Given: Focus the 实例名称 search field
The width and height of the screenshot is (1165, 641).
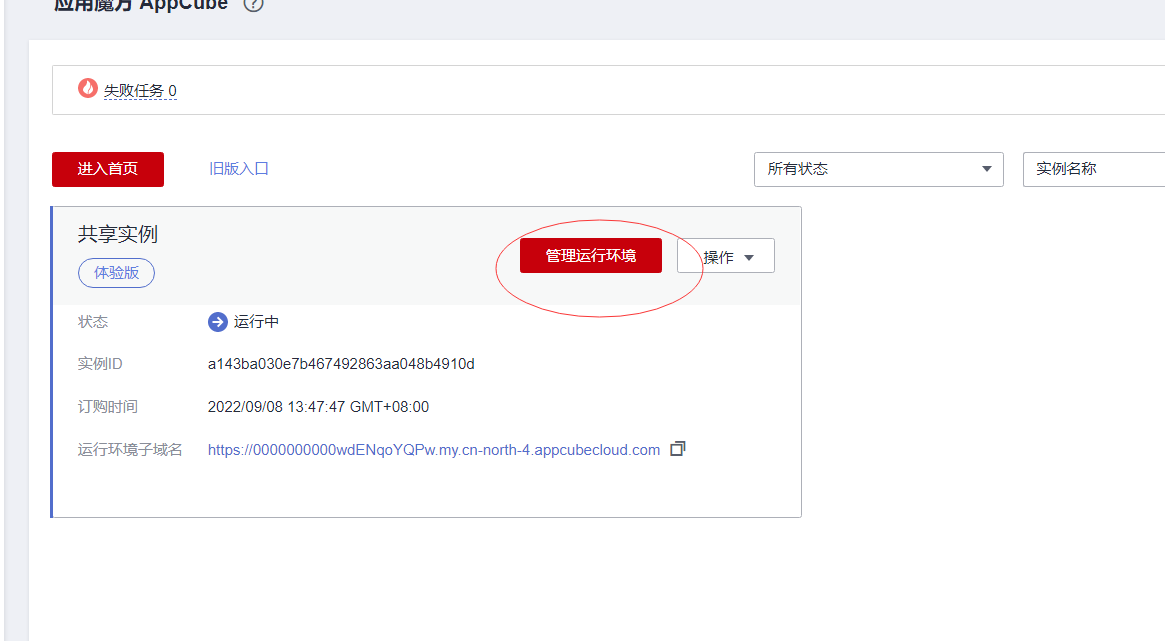Looking at the screenshot, I should pos(1094,169).
